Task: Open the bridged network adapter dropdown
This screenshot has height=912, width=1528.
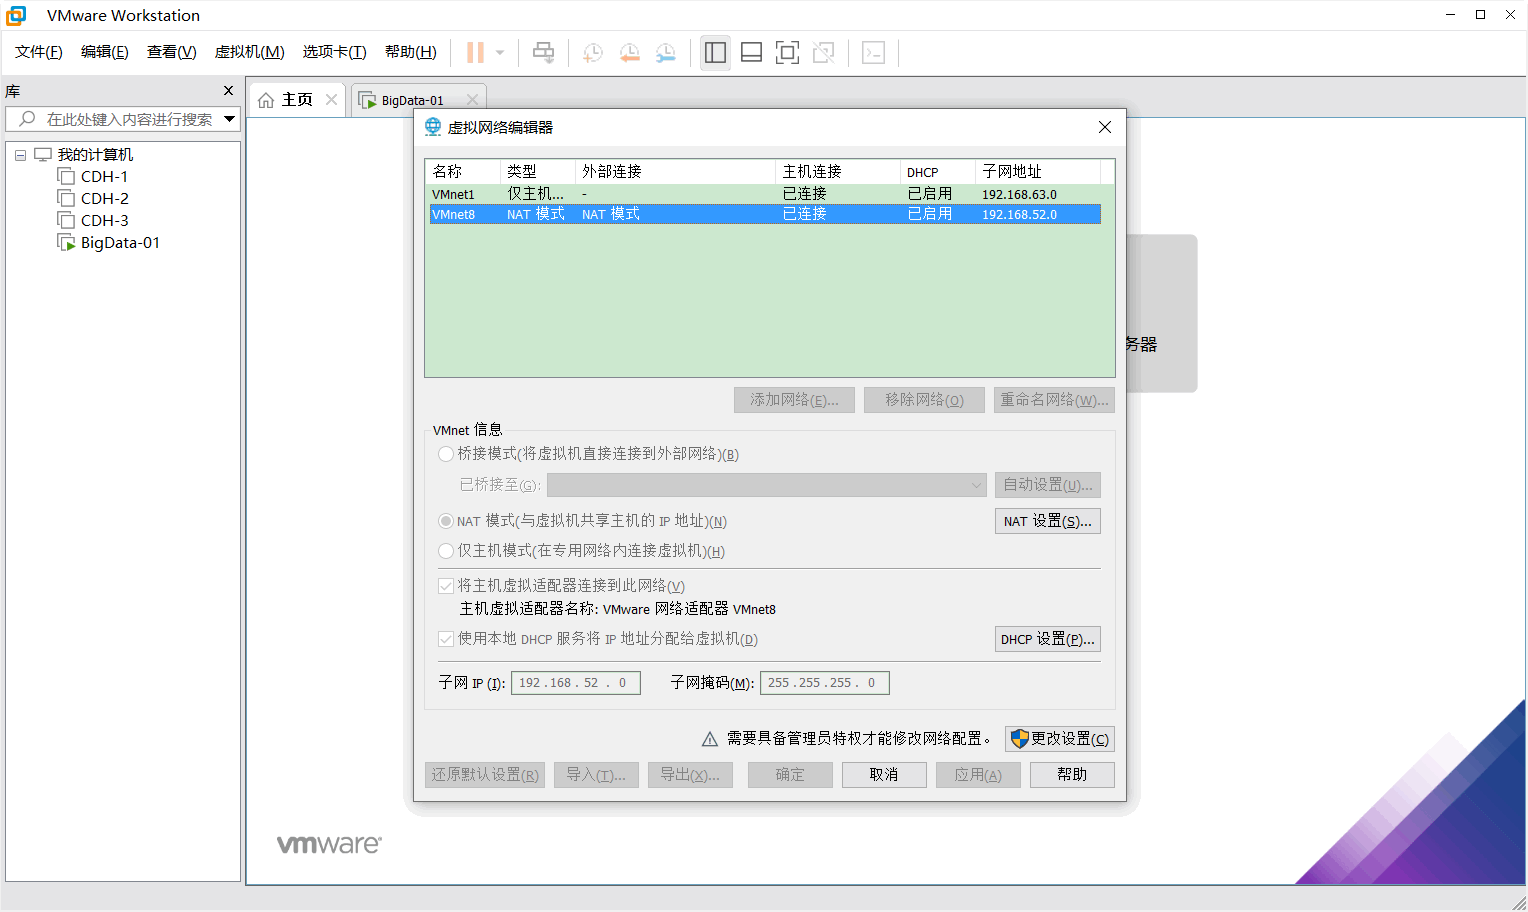Action: pos(977,485)
